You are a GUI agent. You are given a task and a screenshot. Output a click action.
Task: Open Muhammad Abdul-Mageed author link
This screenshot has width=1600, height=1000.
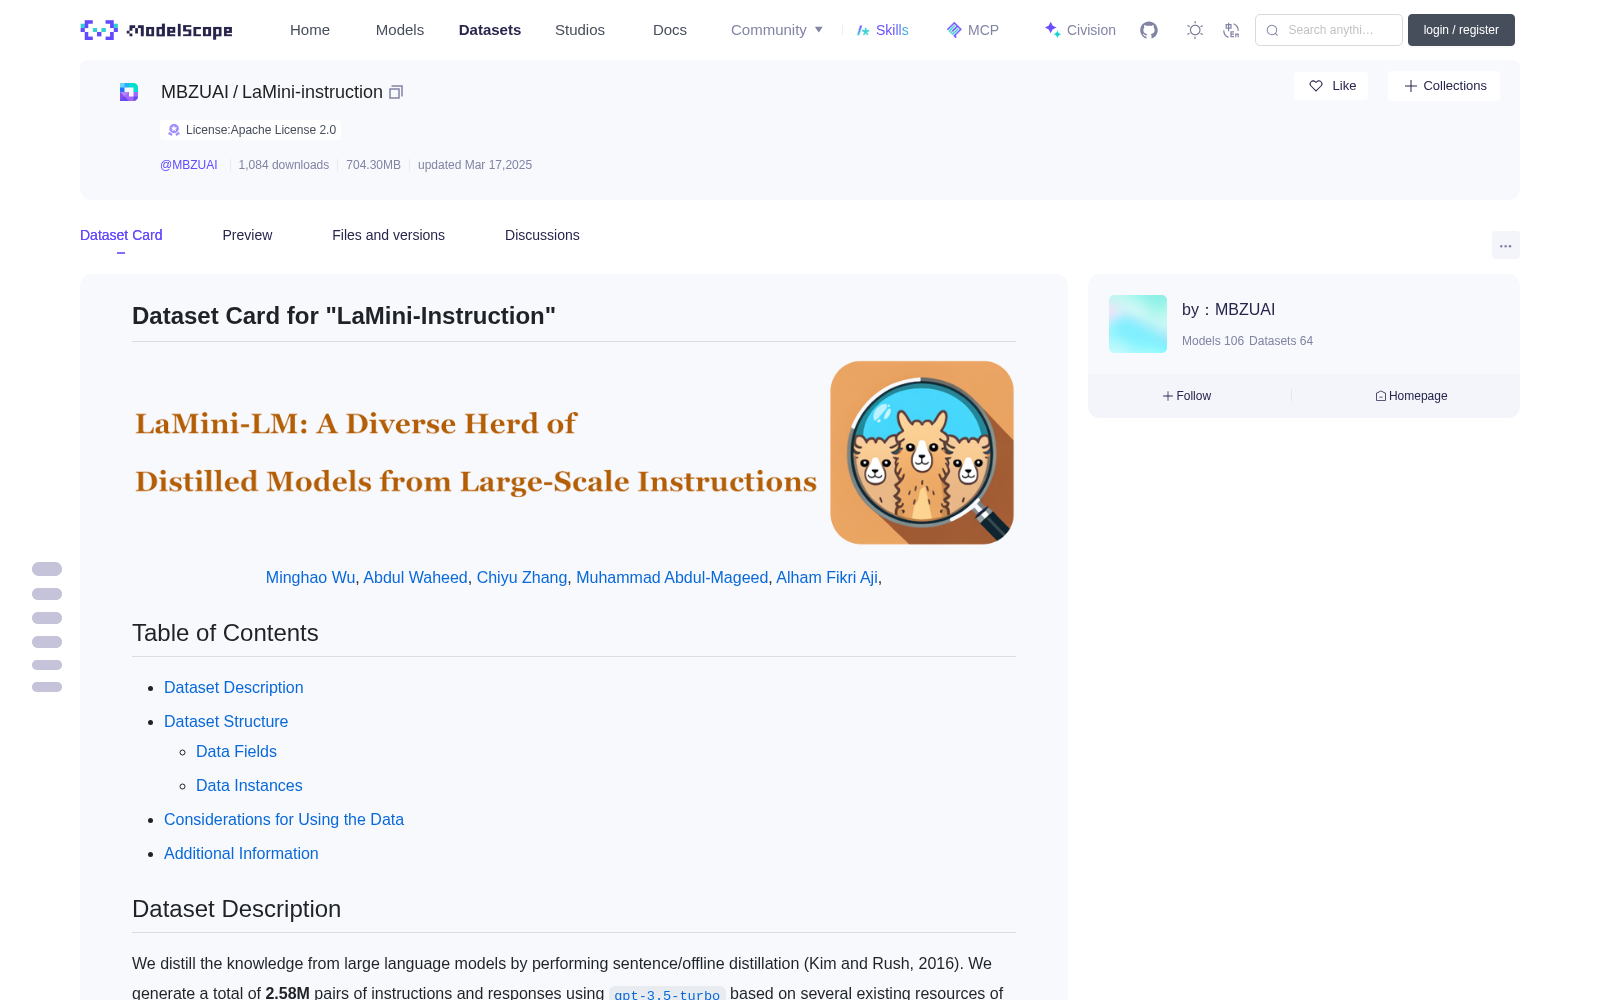[x=672, y=577]
